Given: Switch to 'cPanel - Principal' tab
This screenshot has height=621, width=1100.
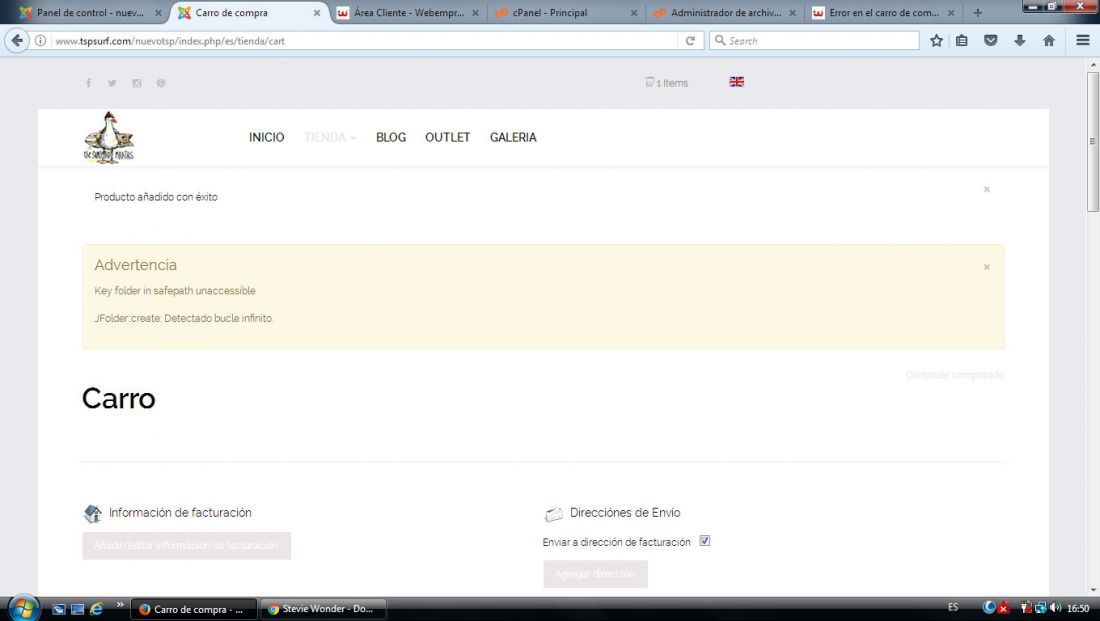Looking at the screenshot, I should coord(567,13).
